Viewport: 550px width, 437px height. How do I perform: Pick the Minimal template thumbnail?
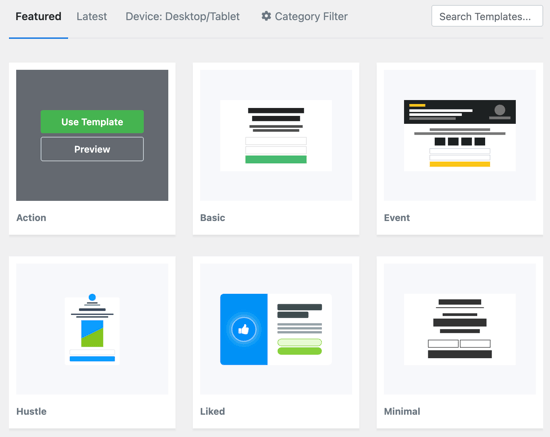(460, 329)
